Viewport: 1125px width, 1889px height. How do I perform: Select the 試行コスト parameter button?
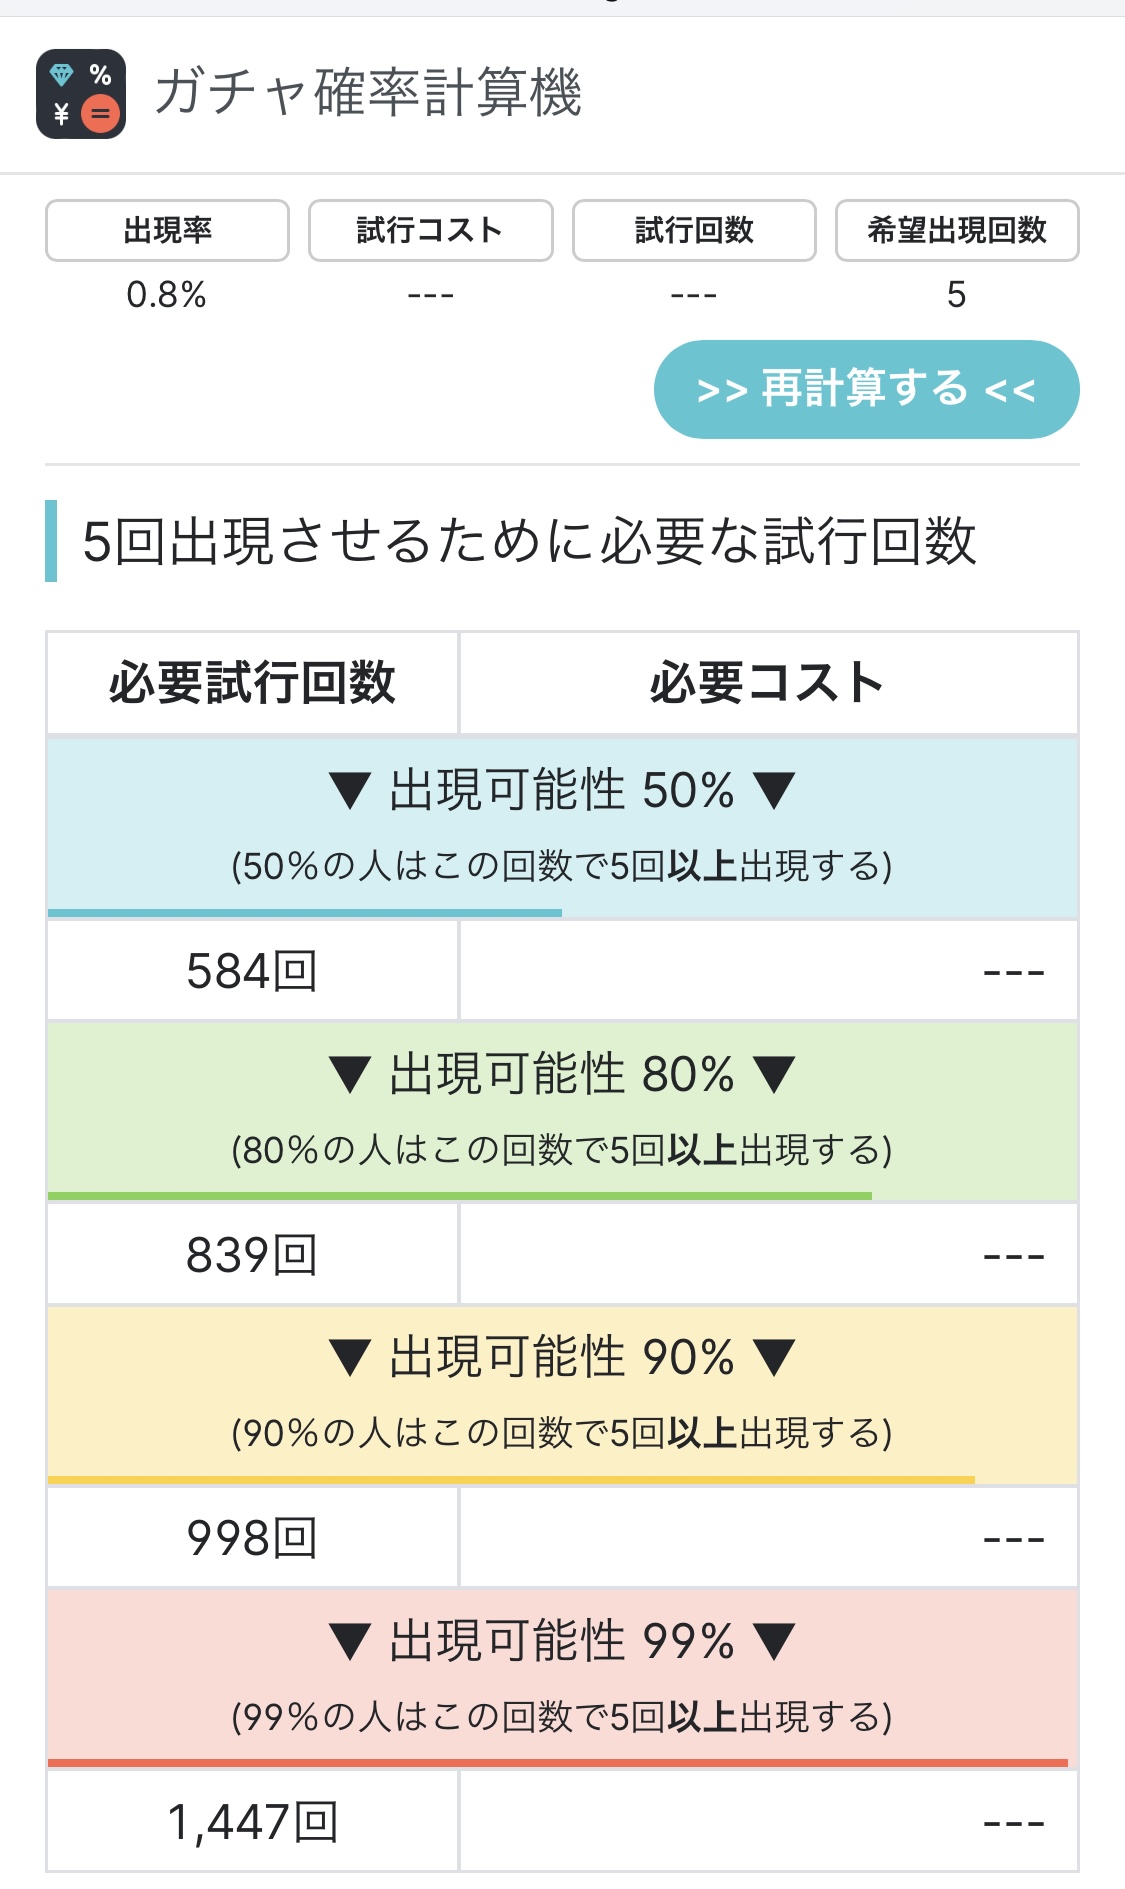pyautogui.click(x=430, y=231)
